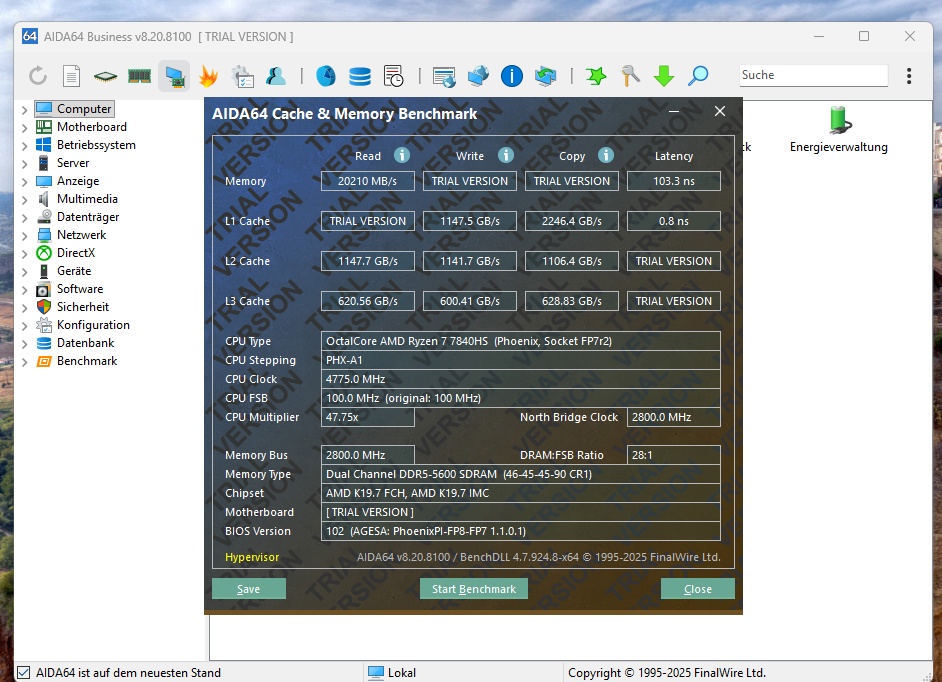This screenshot has height=682, width=942.
Task: Click the monitors with green arrow icon
Action: (x=545, y=76)
